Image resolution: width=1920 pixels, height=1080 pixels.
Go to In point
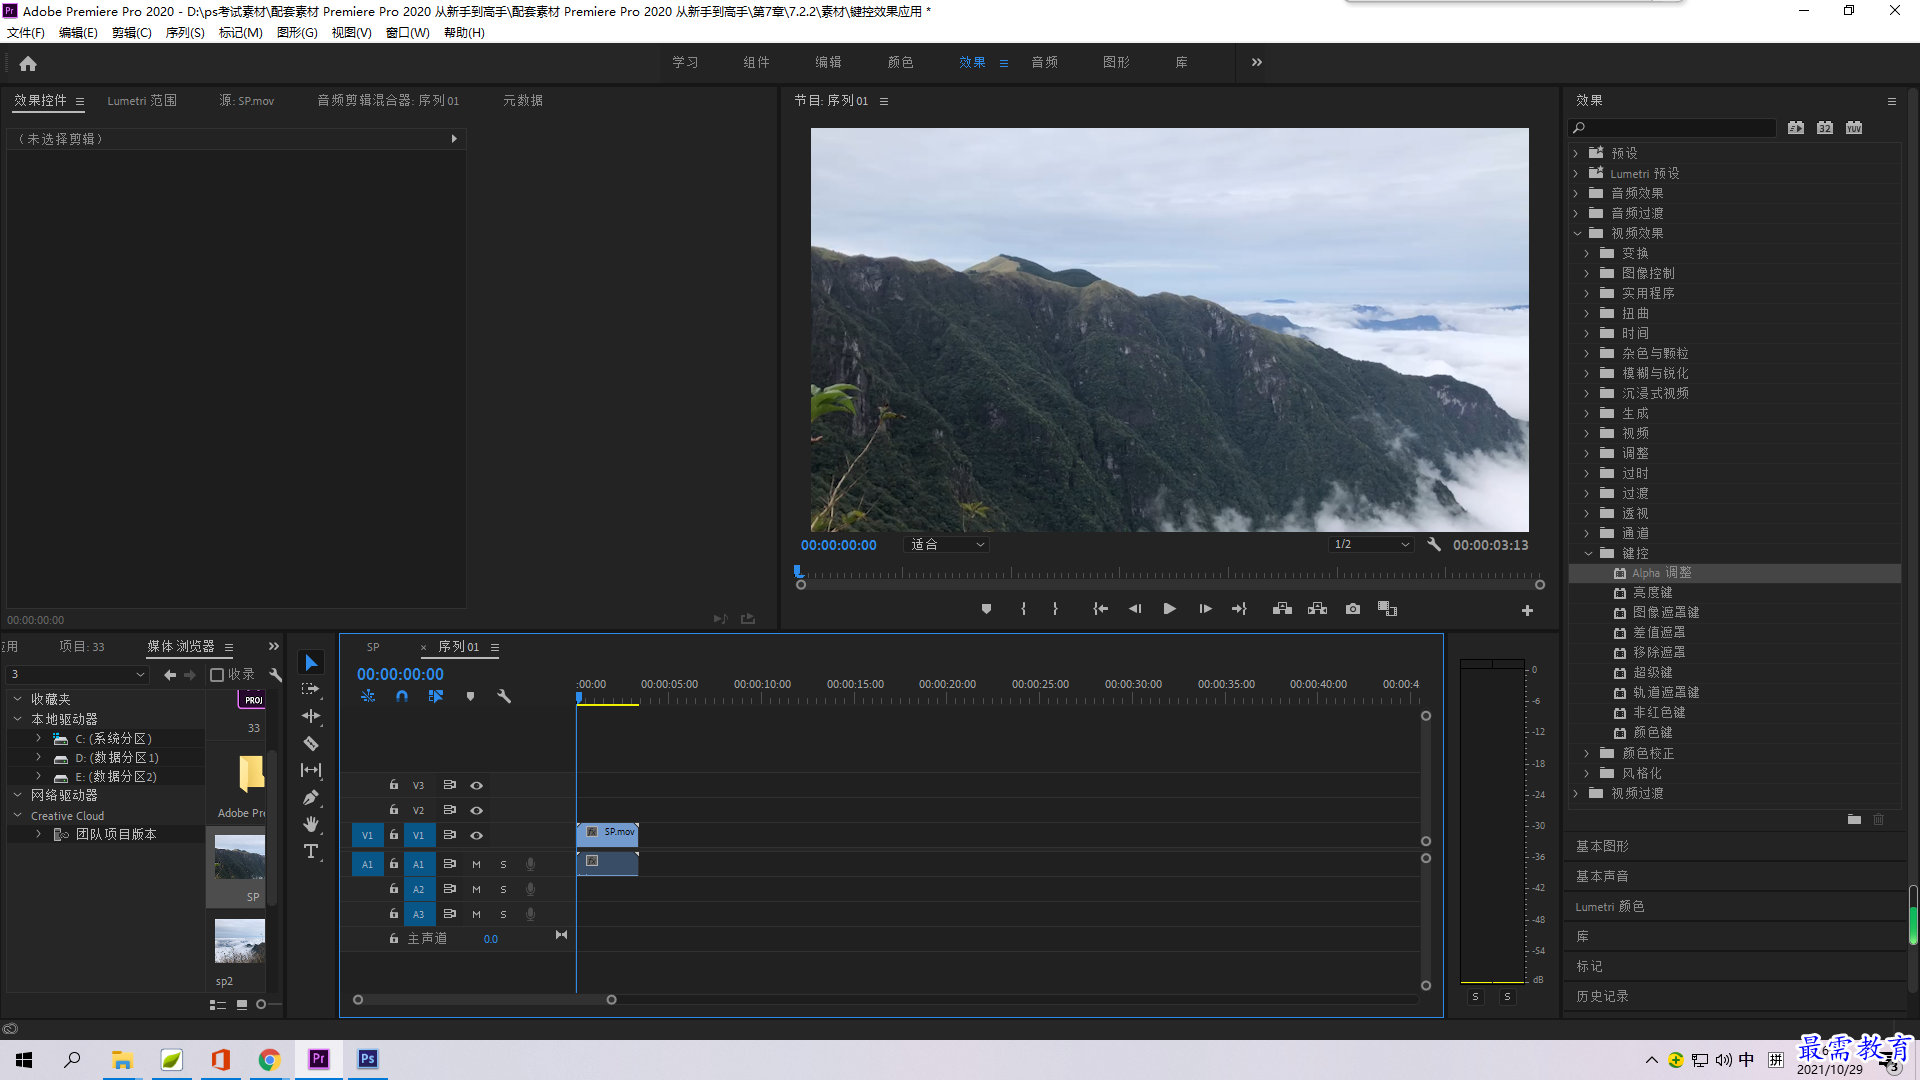[1100, 609]
